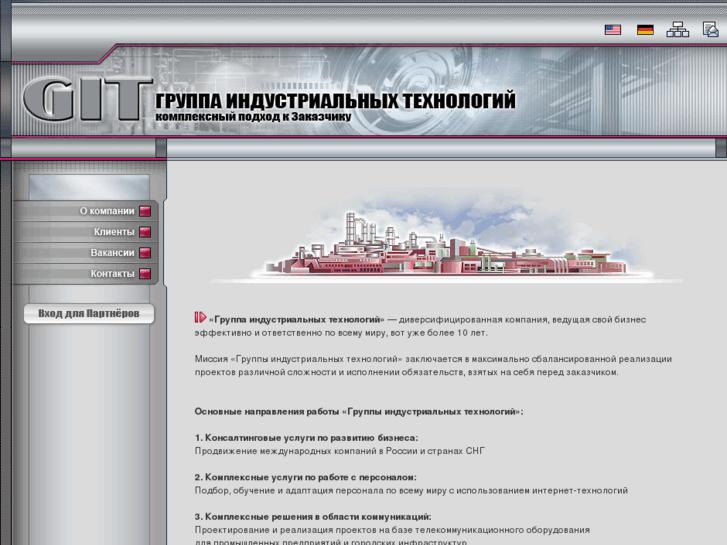
Task: Click the line starting Подбор, обучение и адаптация
Action: point(411,490)
